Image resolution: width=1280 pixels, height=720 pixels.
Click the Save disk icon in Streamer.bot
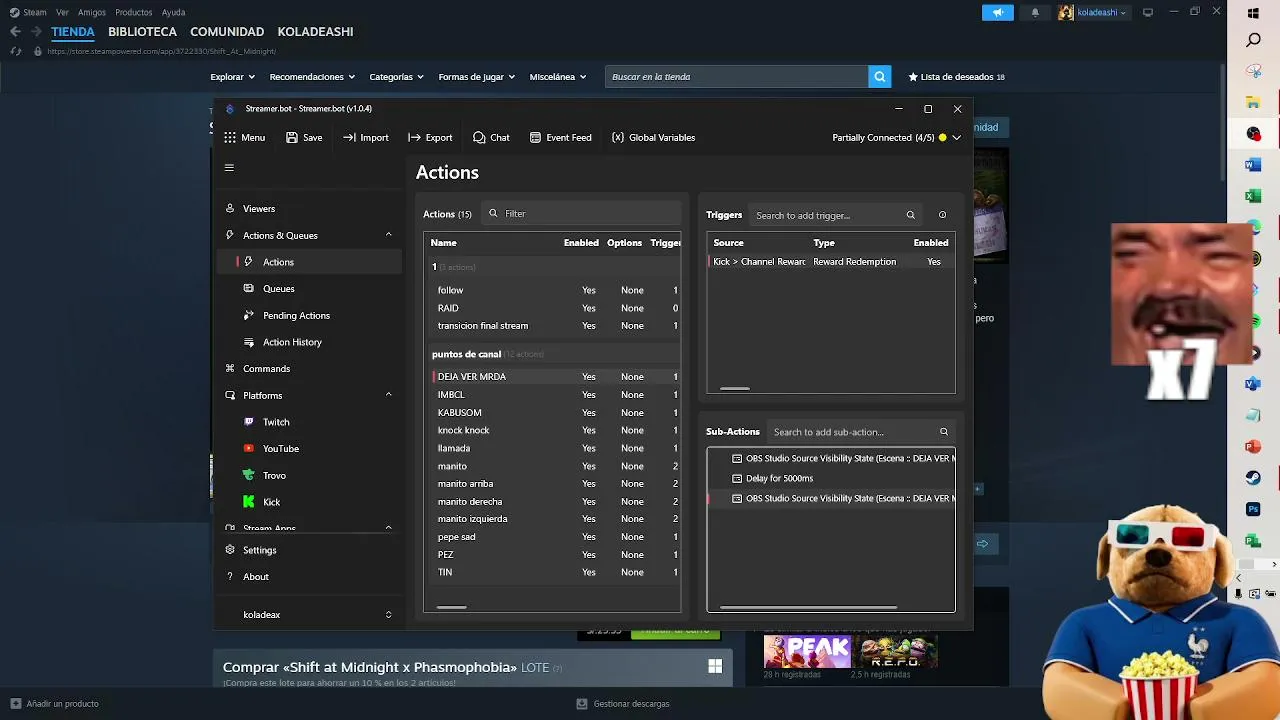(292, 138)
